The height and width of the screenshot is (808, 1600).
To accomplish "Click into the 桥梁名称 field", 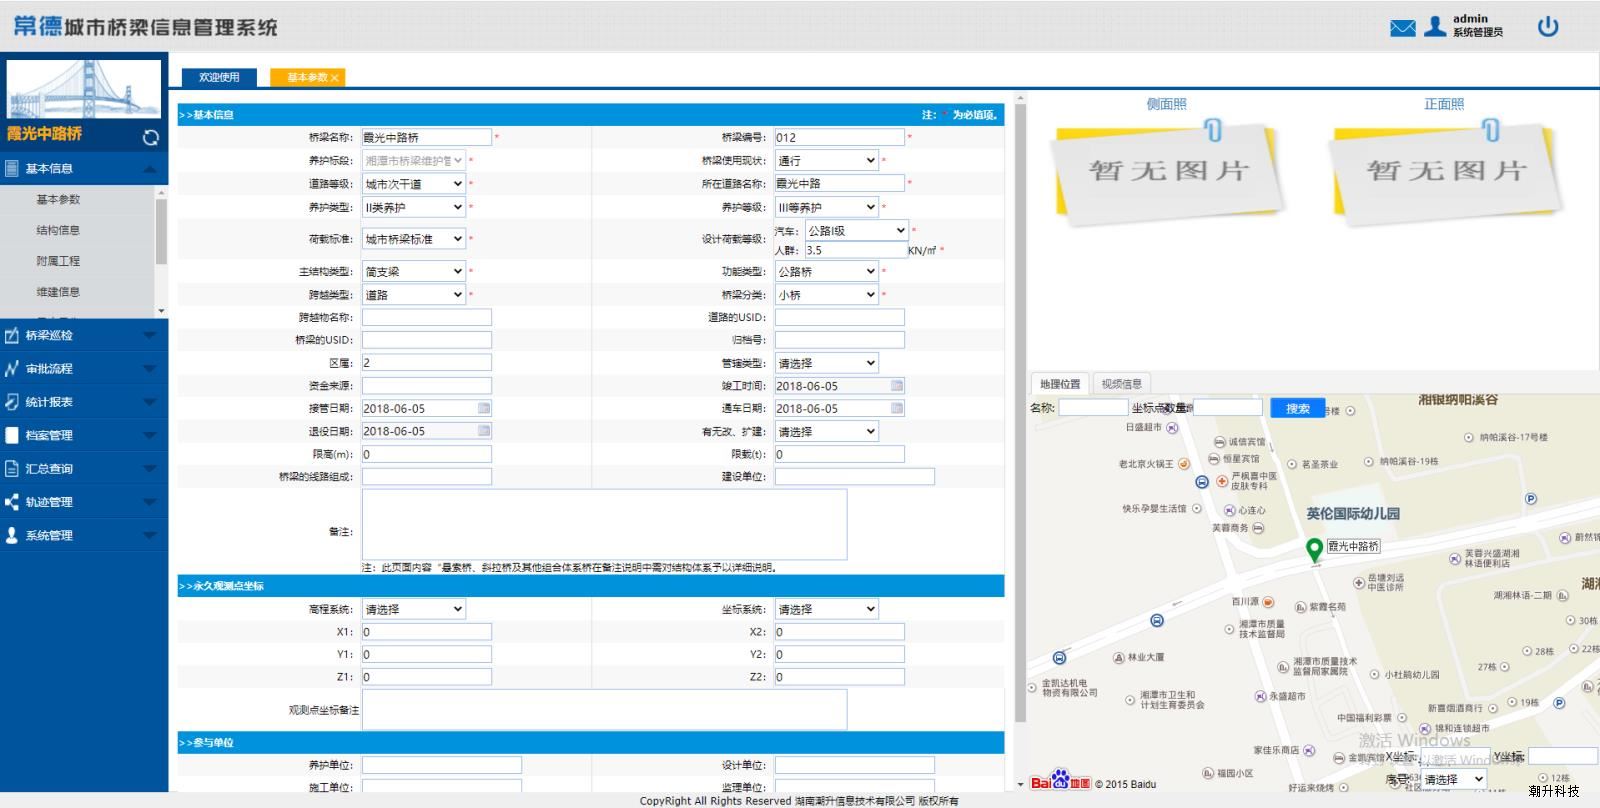I will pos(427,137).
